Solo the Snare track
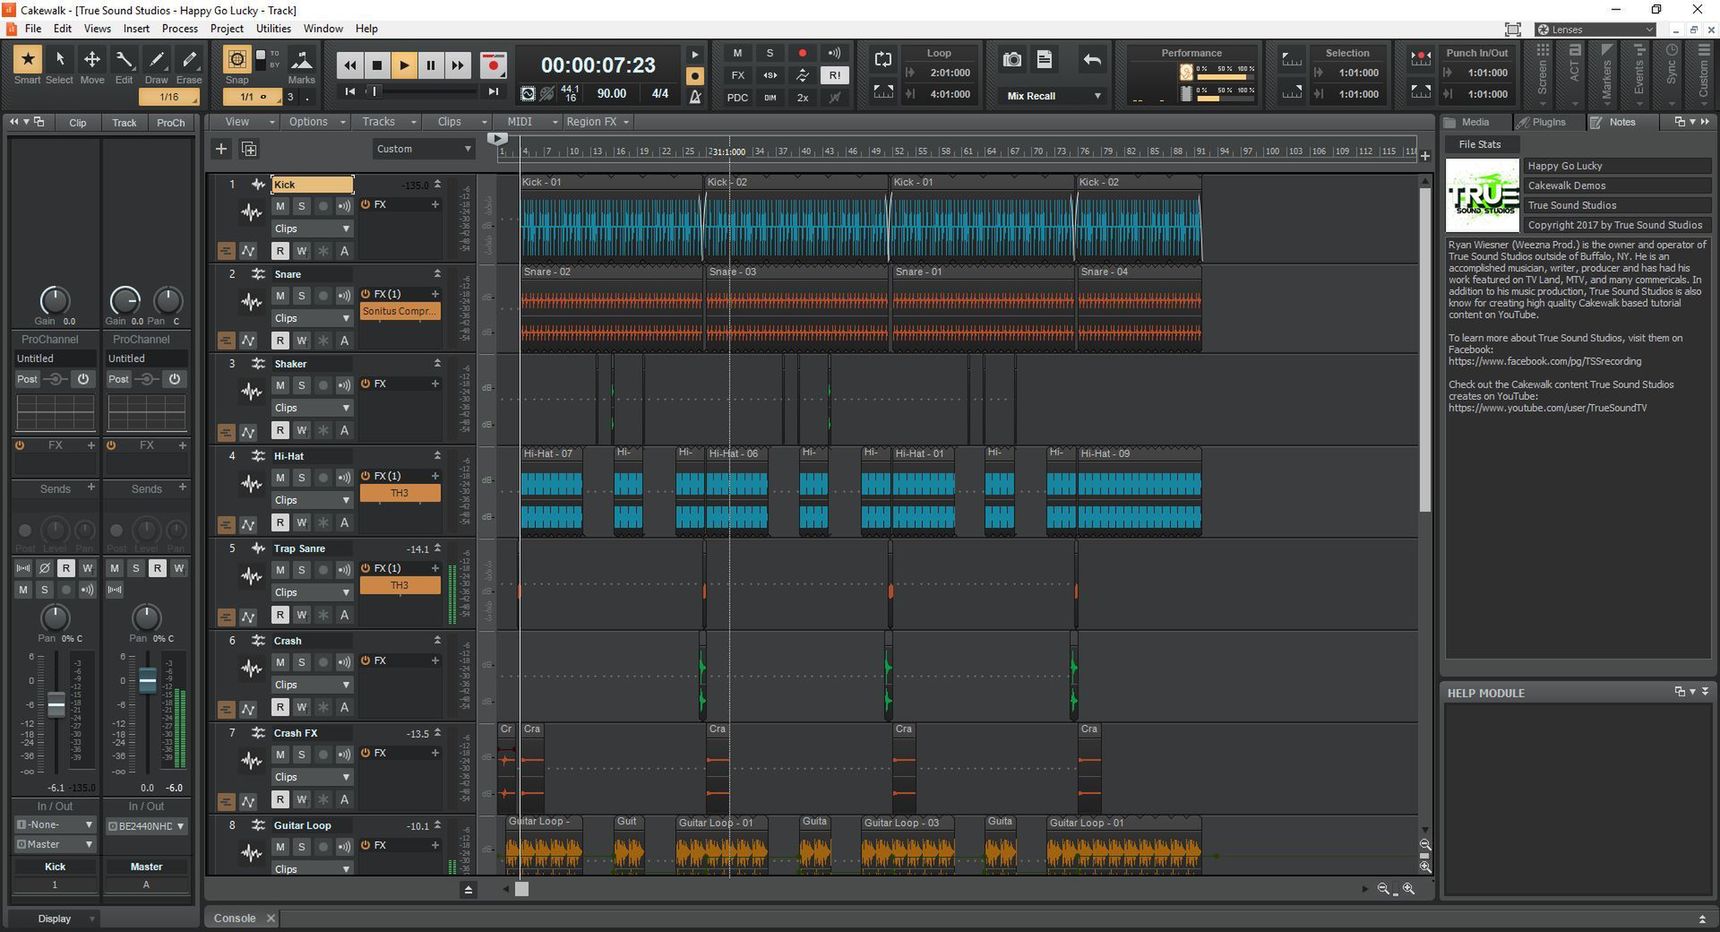The width and height of the screenshot is (1720, 932). 301,296
